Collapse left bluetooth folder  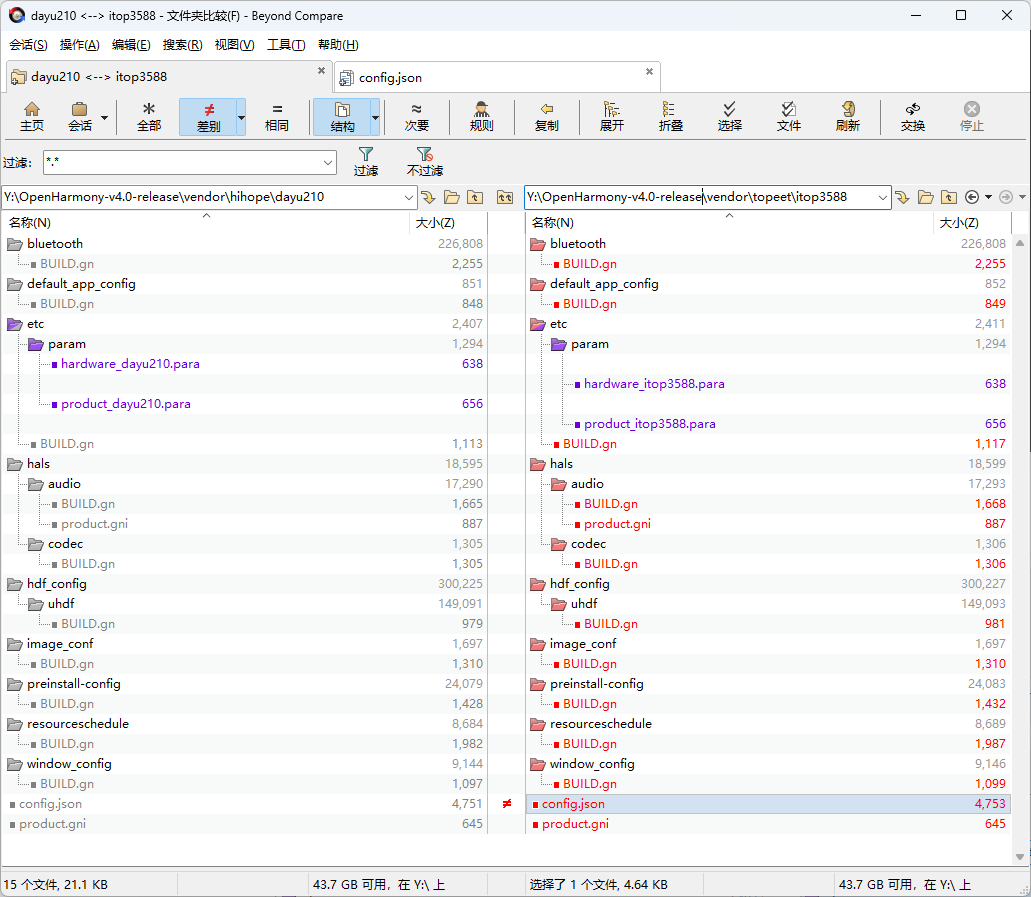click(14, 244)
